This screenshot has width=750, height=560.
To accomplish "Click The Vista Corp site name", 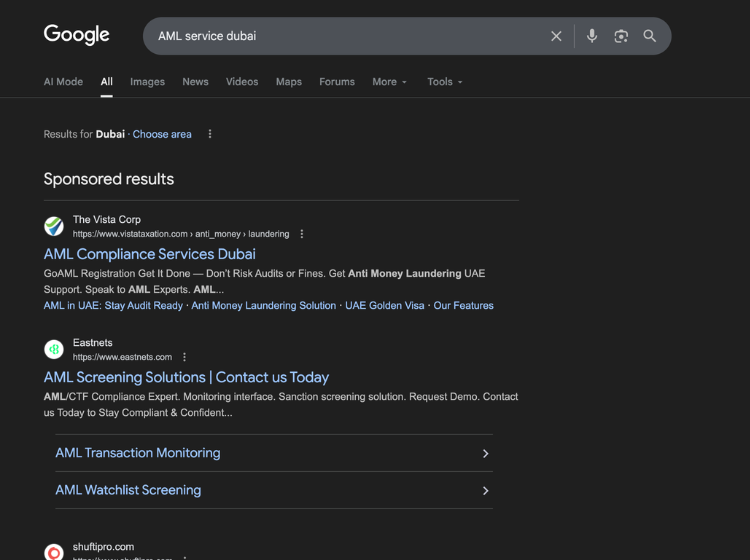I will (107, 220).
